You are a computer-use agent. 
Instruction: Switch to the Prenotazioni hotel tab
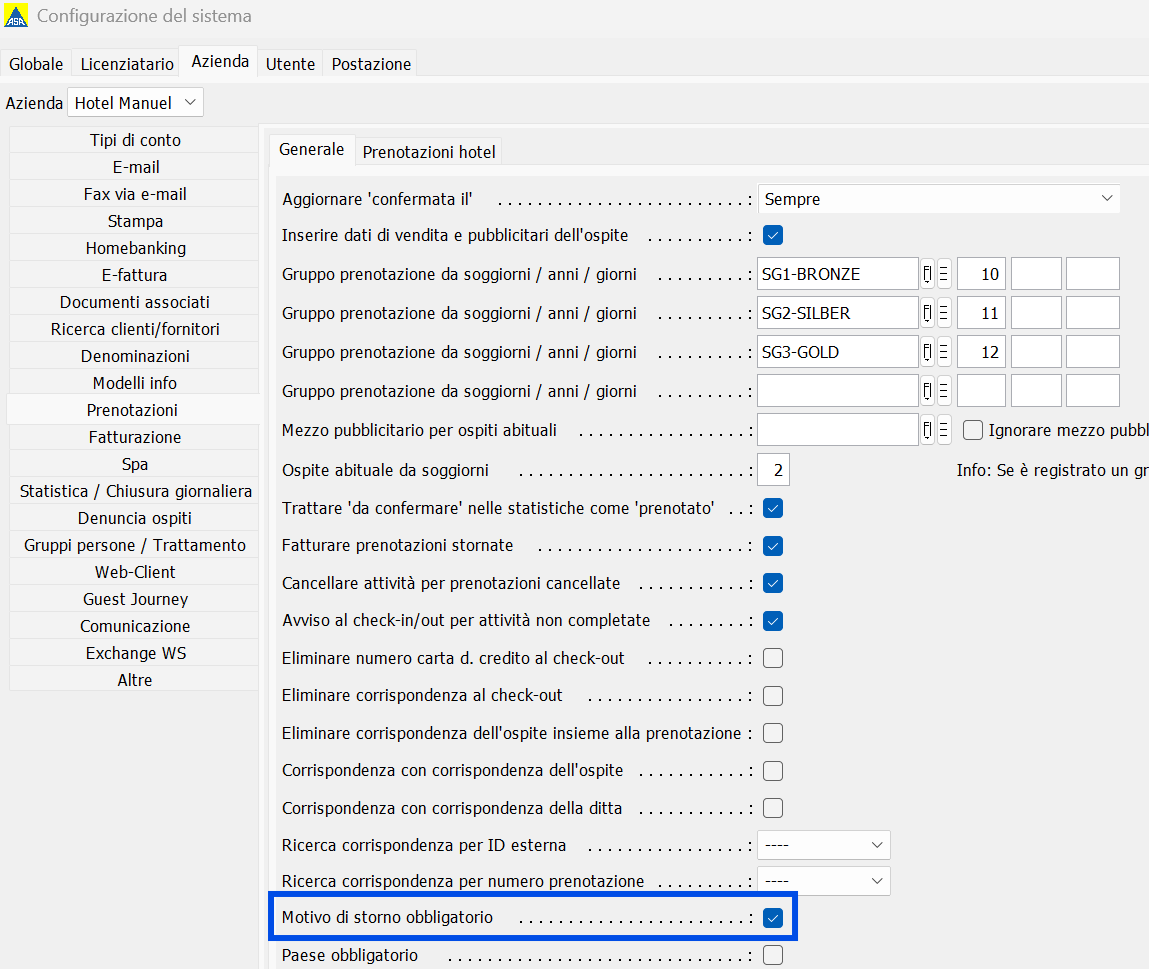click(428, 152)
